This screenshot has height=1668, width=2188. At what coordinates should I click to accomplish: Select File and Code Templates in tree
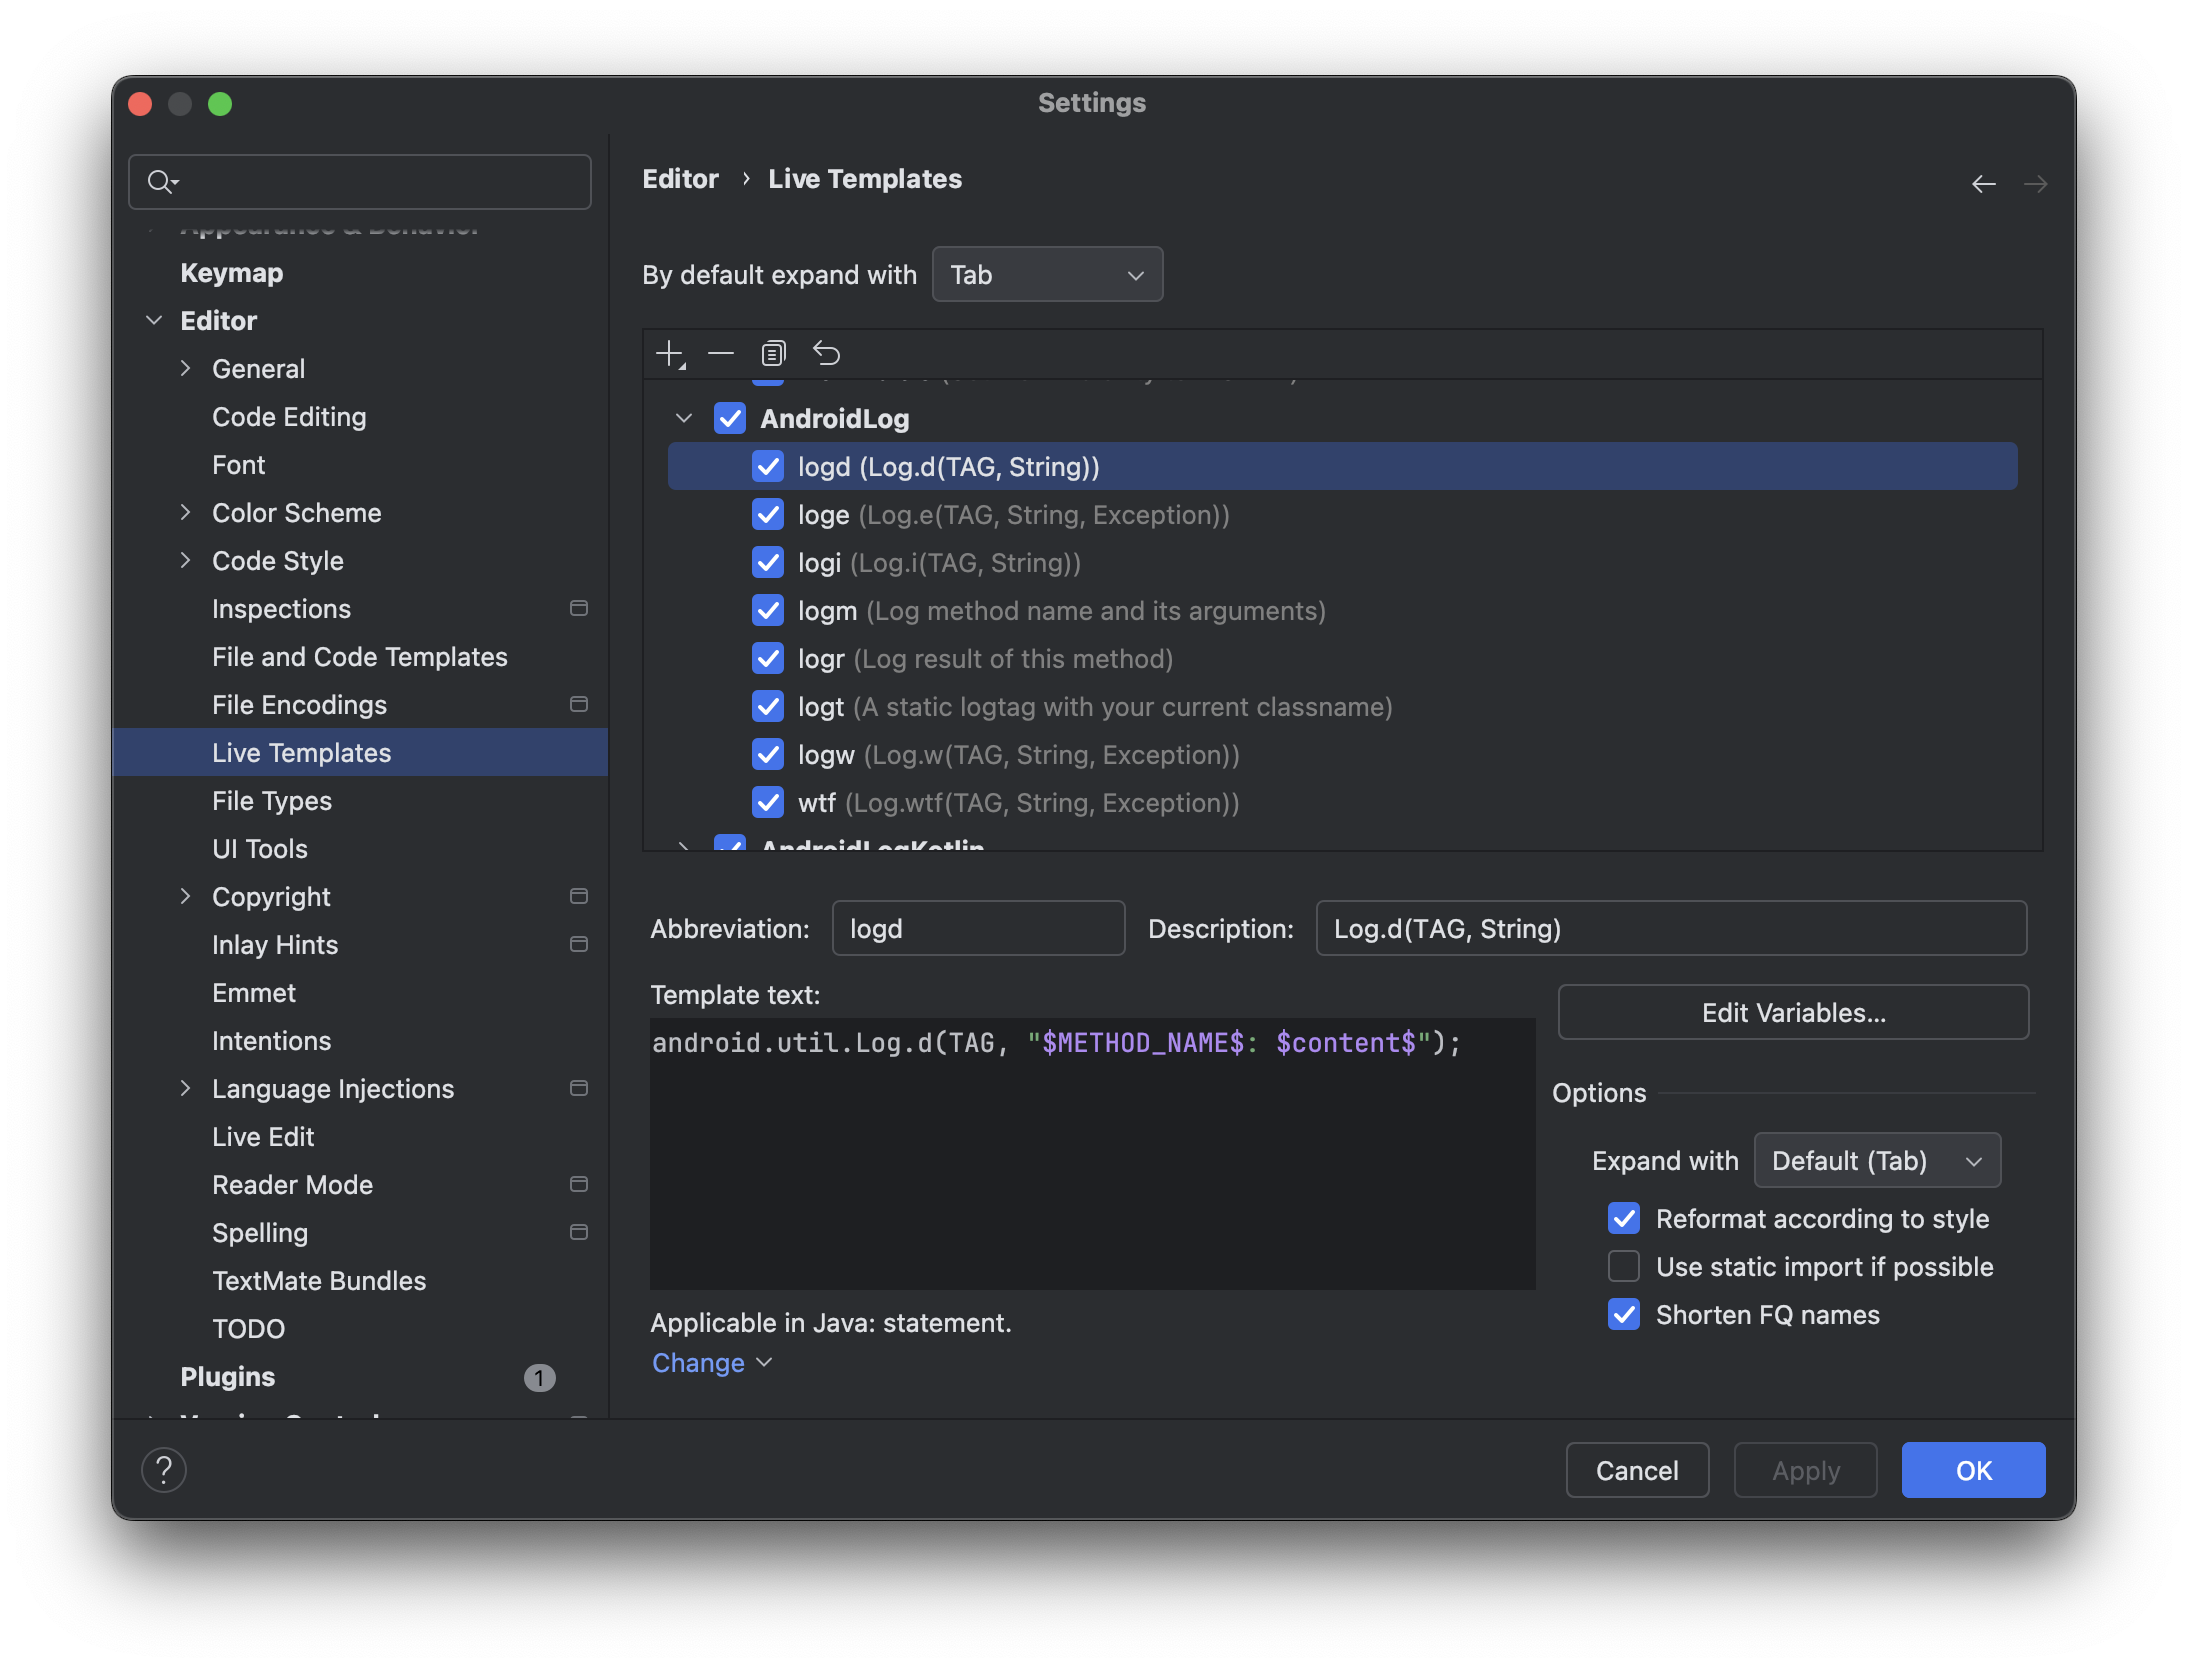pos(360,656)
